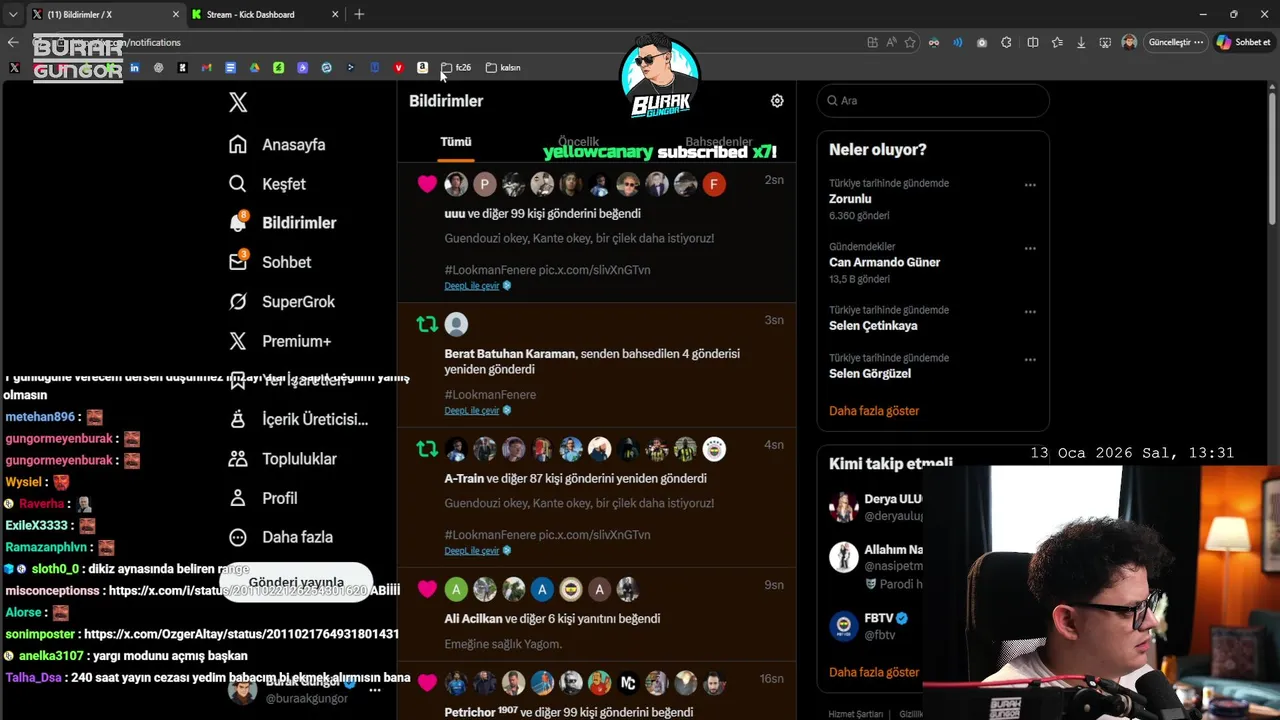1280x720 pixels.
Task: Toggle split screen view icon
Action: pos(1033,42)
